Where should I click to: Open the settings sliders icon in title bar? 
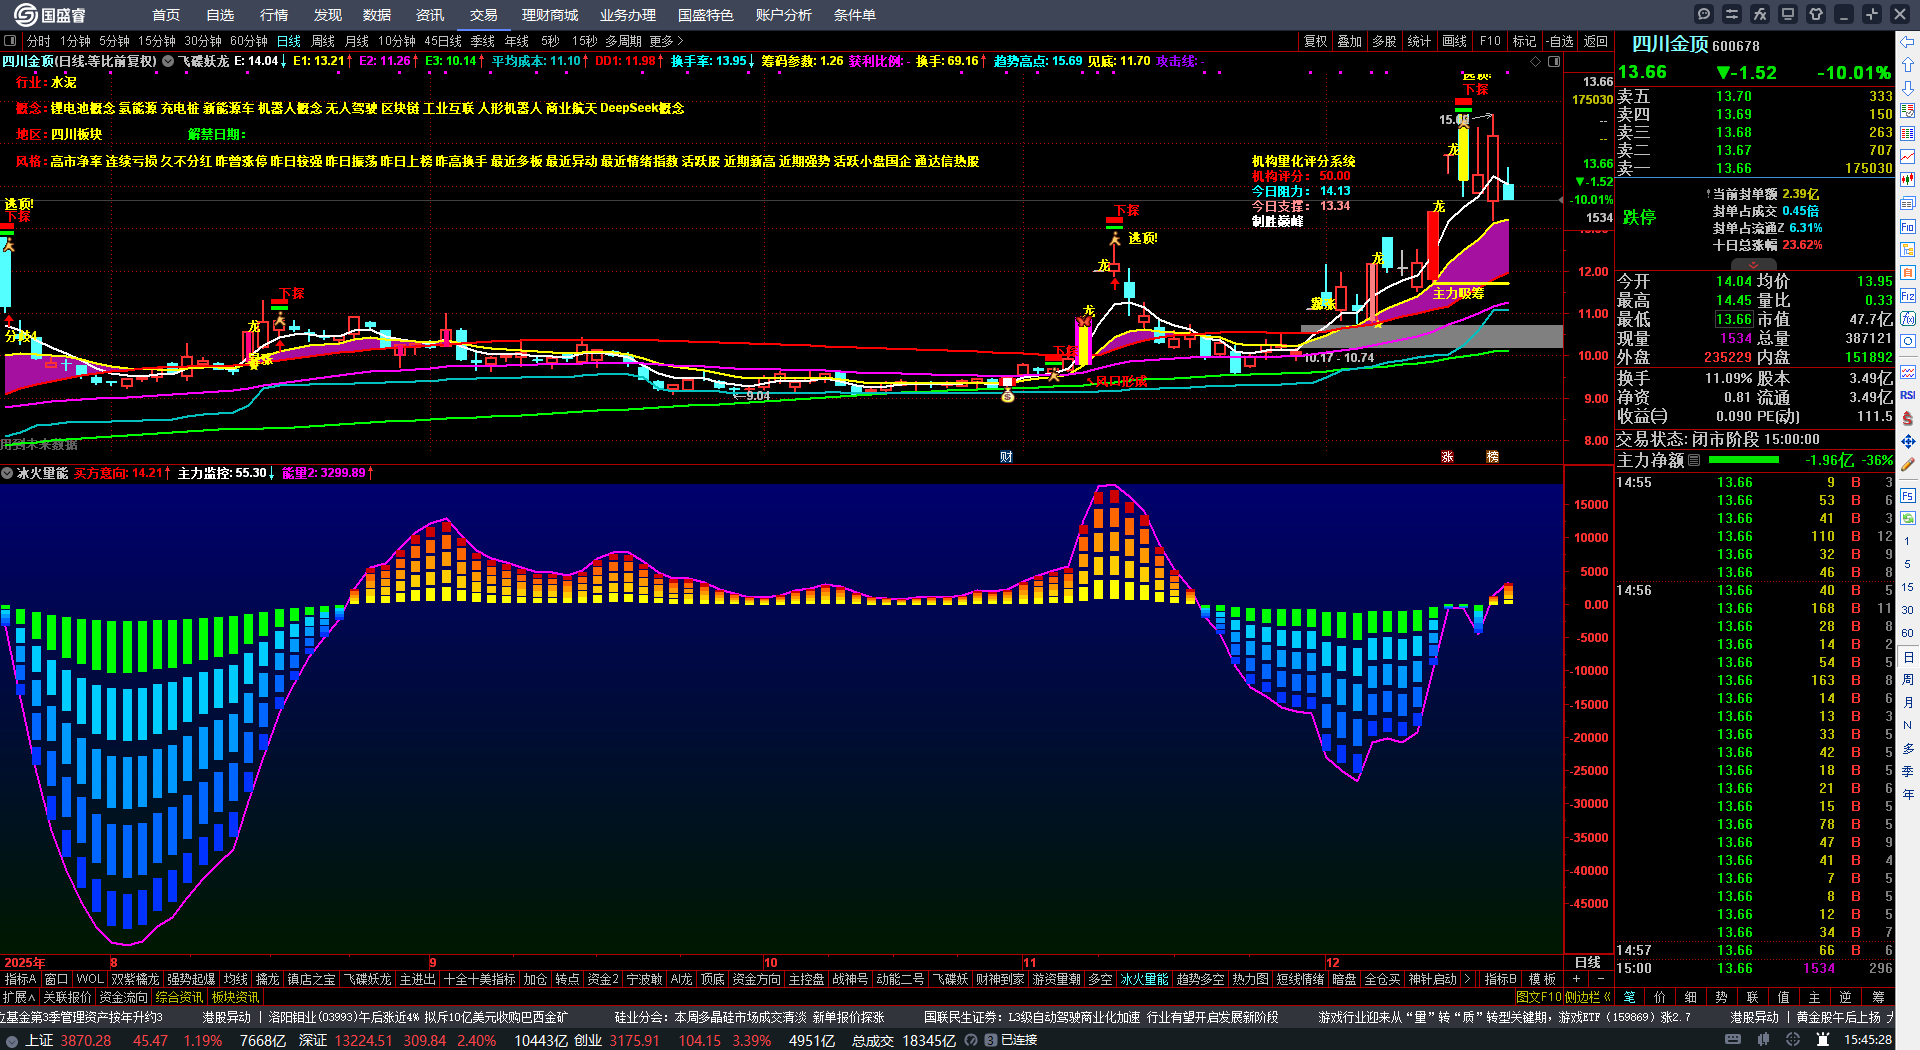click(1732, 14)
